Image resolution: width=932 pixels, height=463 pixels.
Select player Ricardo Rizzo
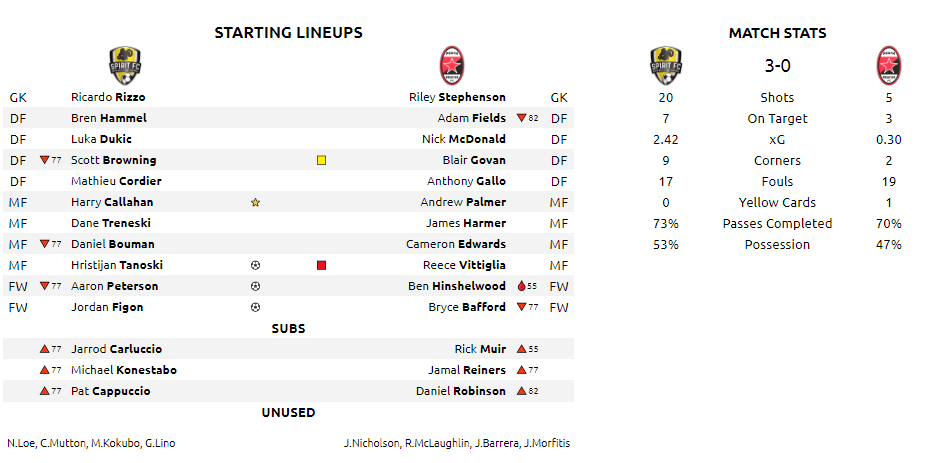pos(108,97)
